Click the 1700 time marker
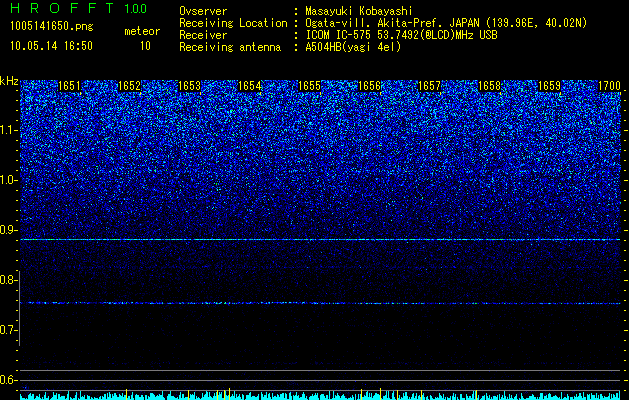The height and width of the screenshot is (400, 629). tap(609, 86)
